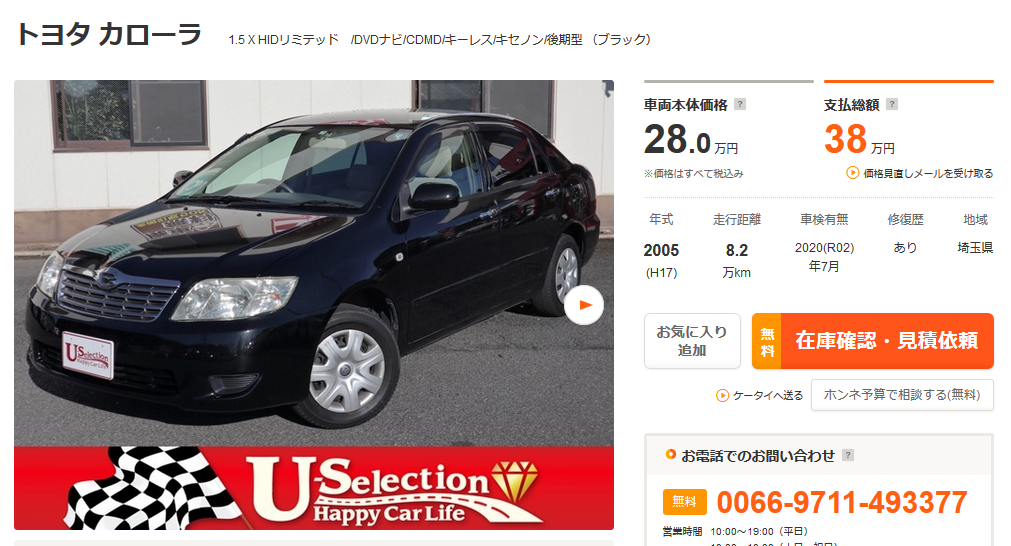Click the 無料 label beside the phone number
This screenshot has width=1011, height=546.
click(684, 502)
